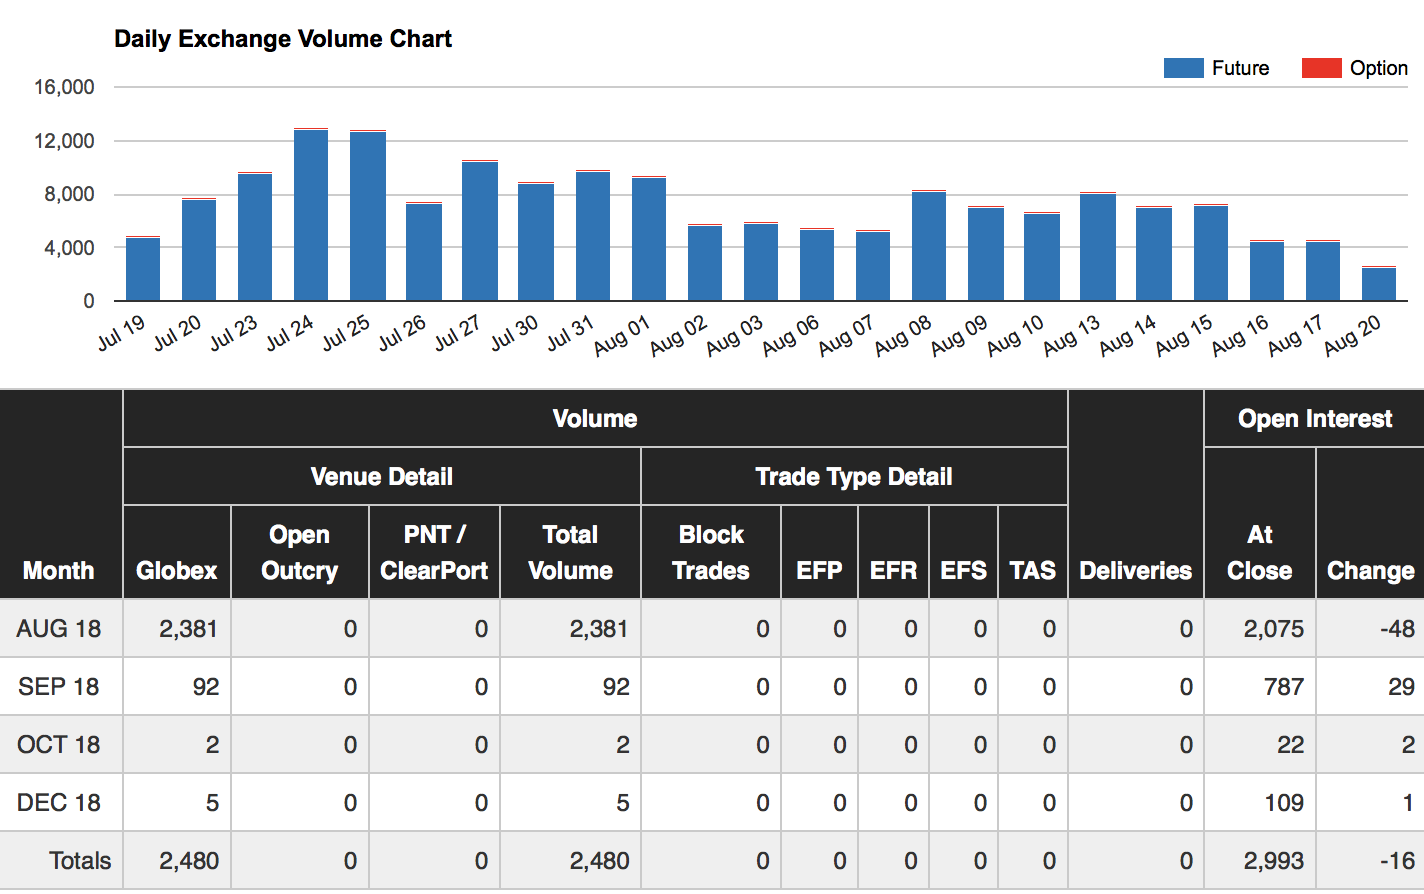Select the Aug 10 volume bar

[1042, 256]
